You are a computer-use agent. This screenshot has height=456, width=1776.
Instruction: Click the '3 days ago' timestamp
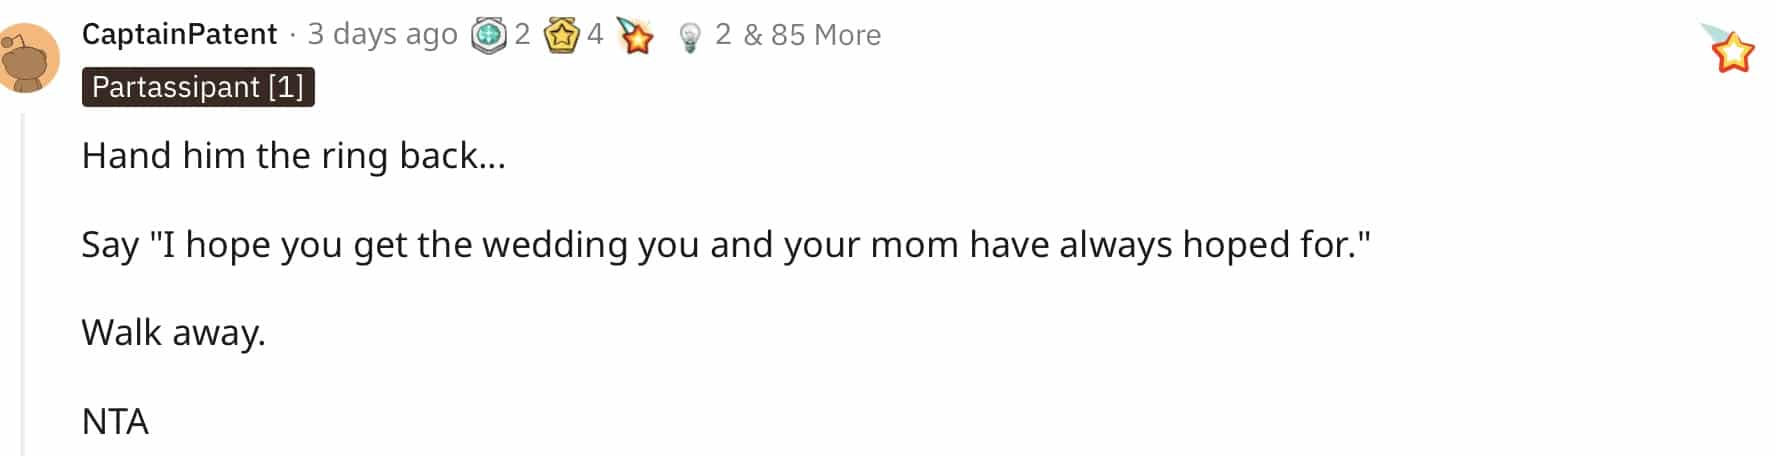click(x=382, y=34)
